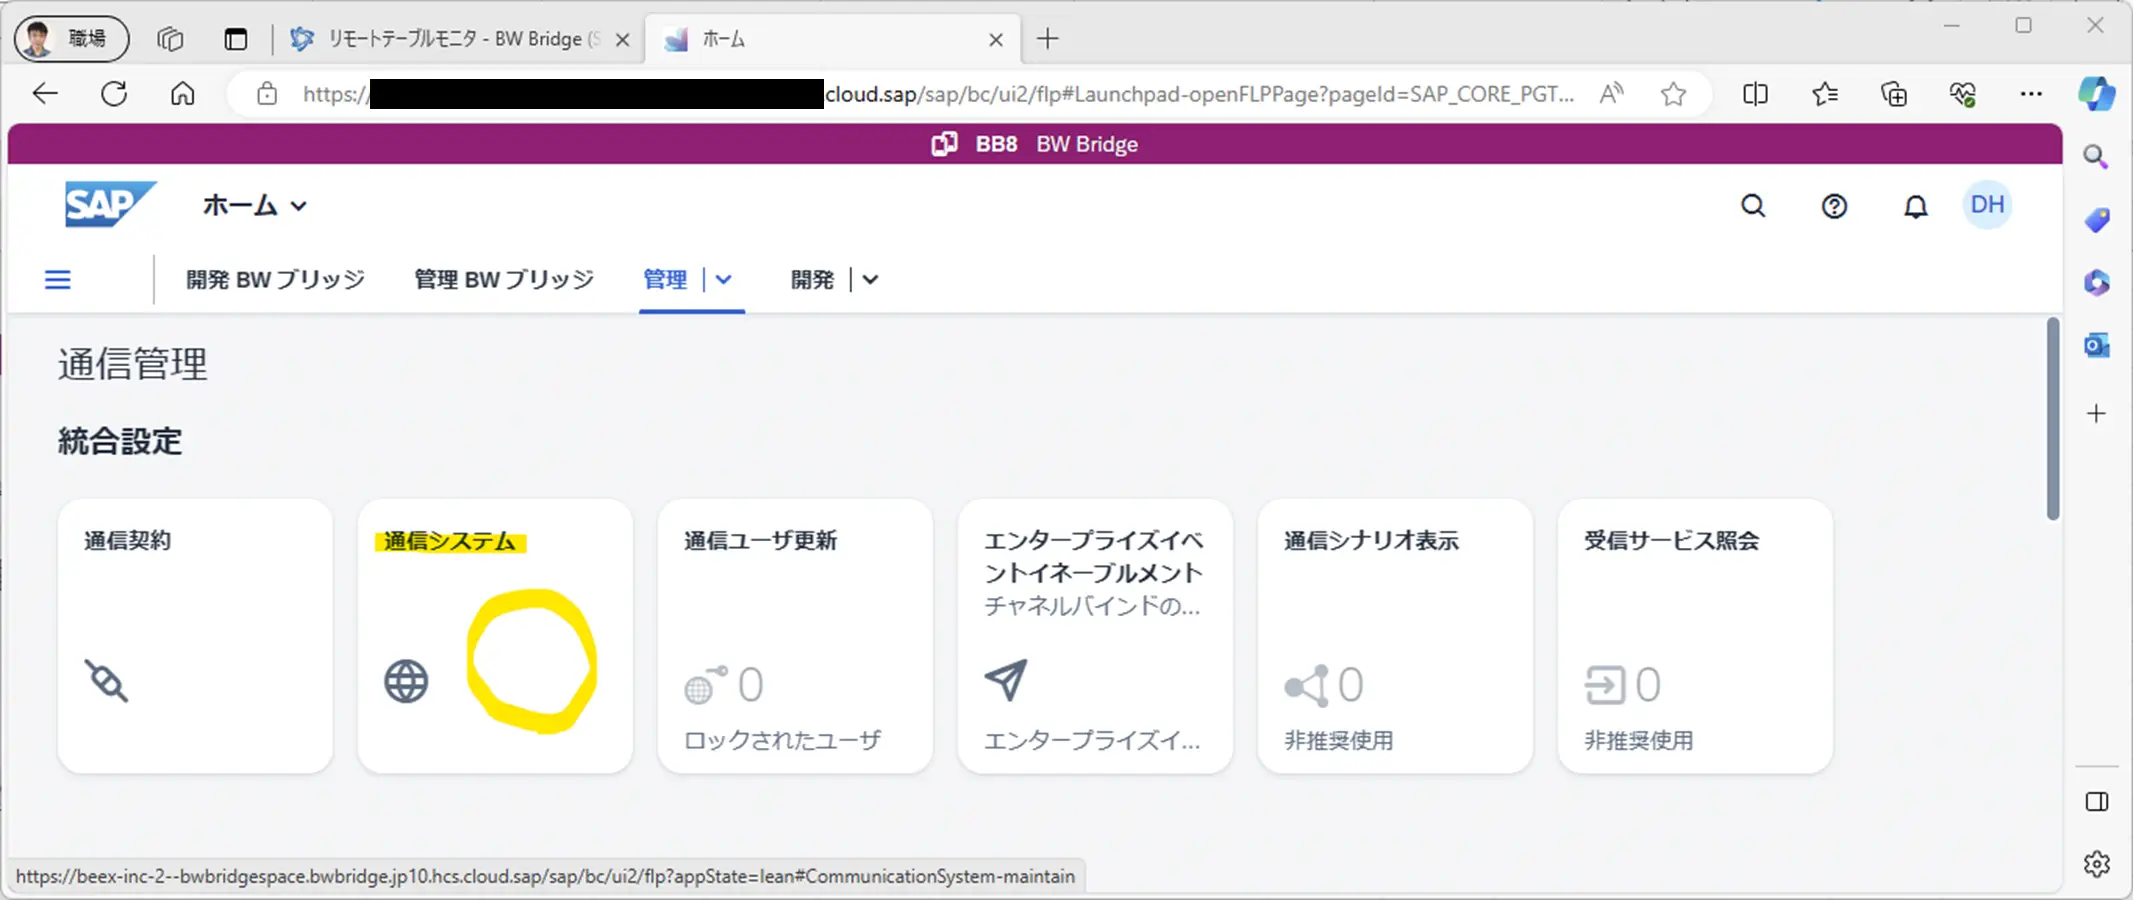The image size is (2133, 900).
Task: Open browser essentials heart icon
Action: point(1963,94)
